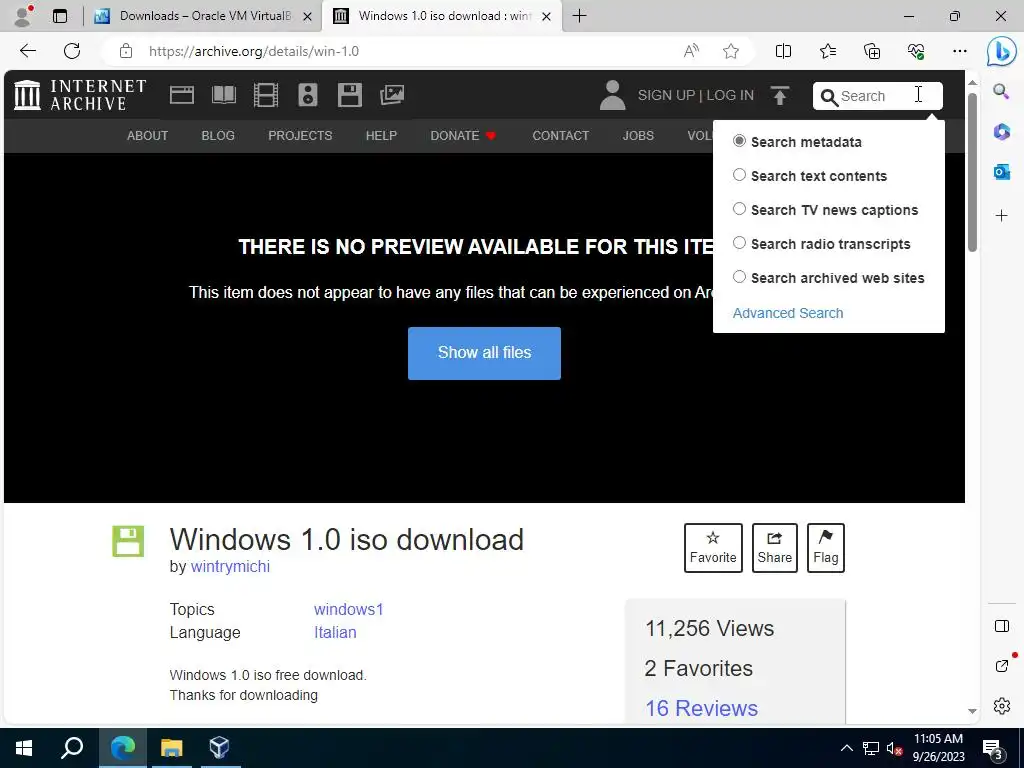Open Edge profile icon

pyautogui.click(x=24, y=16)
